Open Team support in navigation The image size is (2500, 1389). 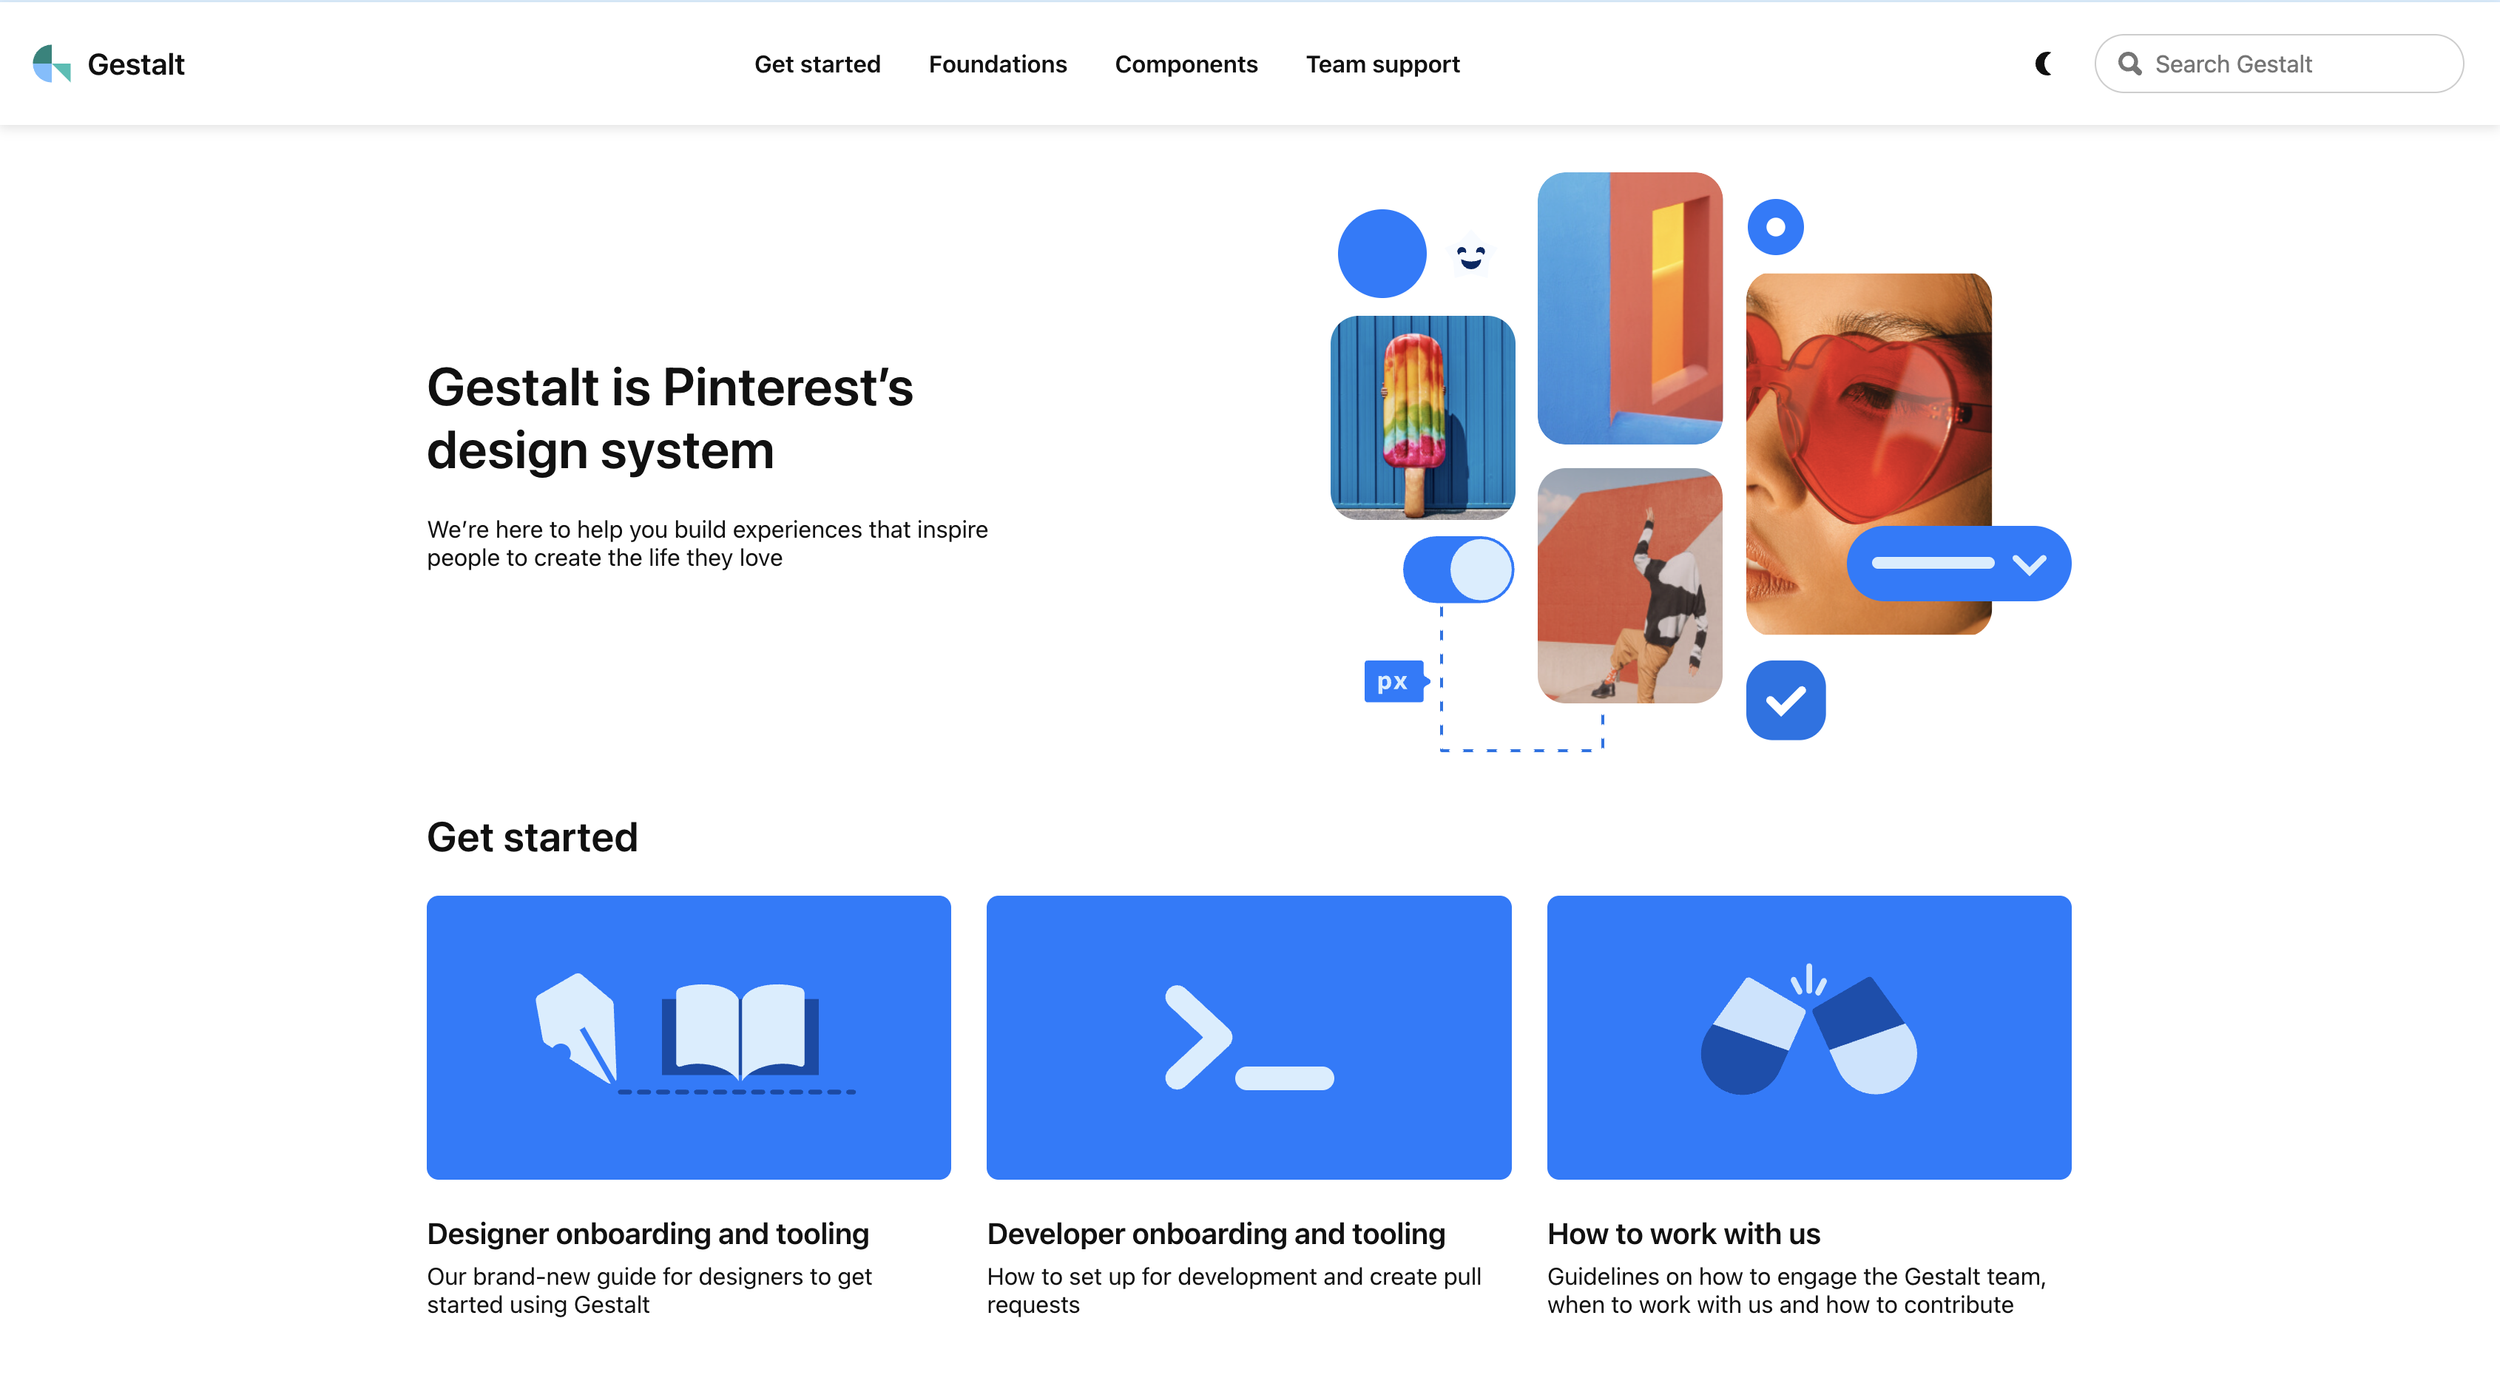pyautogui.click(x=1382, y=64)
